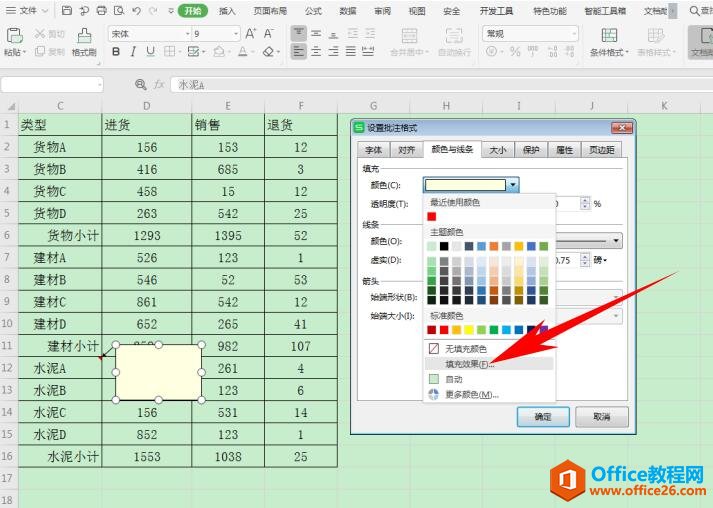Viewport: 713px width, 508px height.
Task: Click the middle vertical align icon
Action: click(x=316, y=34)
